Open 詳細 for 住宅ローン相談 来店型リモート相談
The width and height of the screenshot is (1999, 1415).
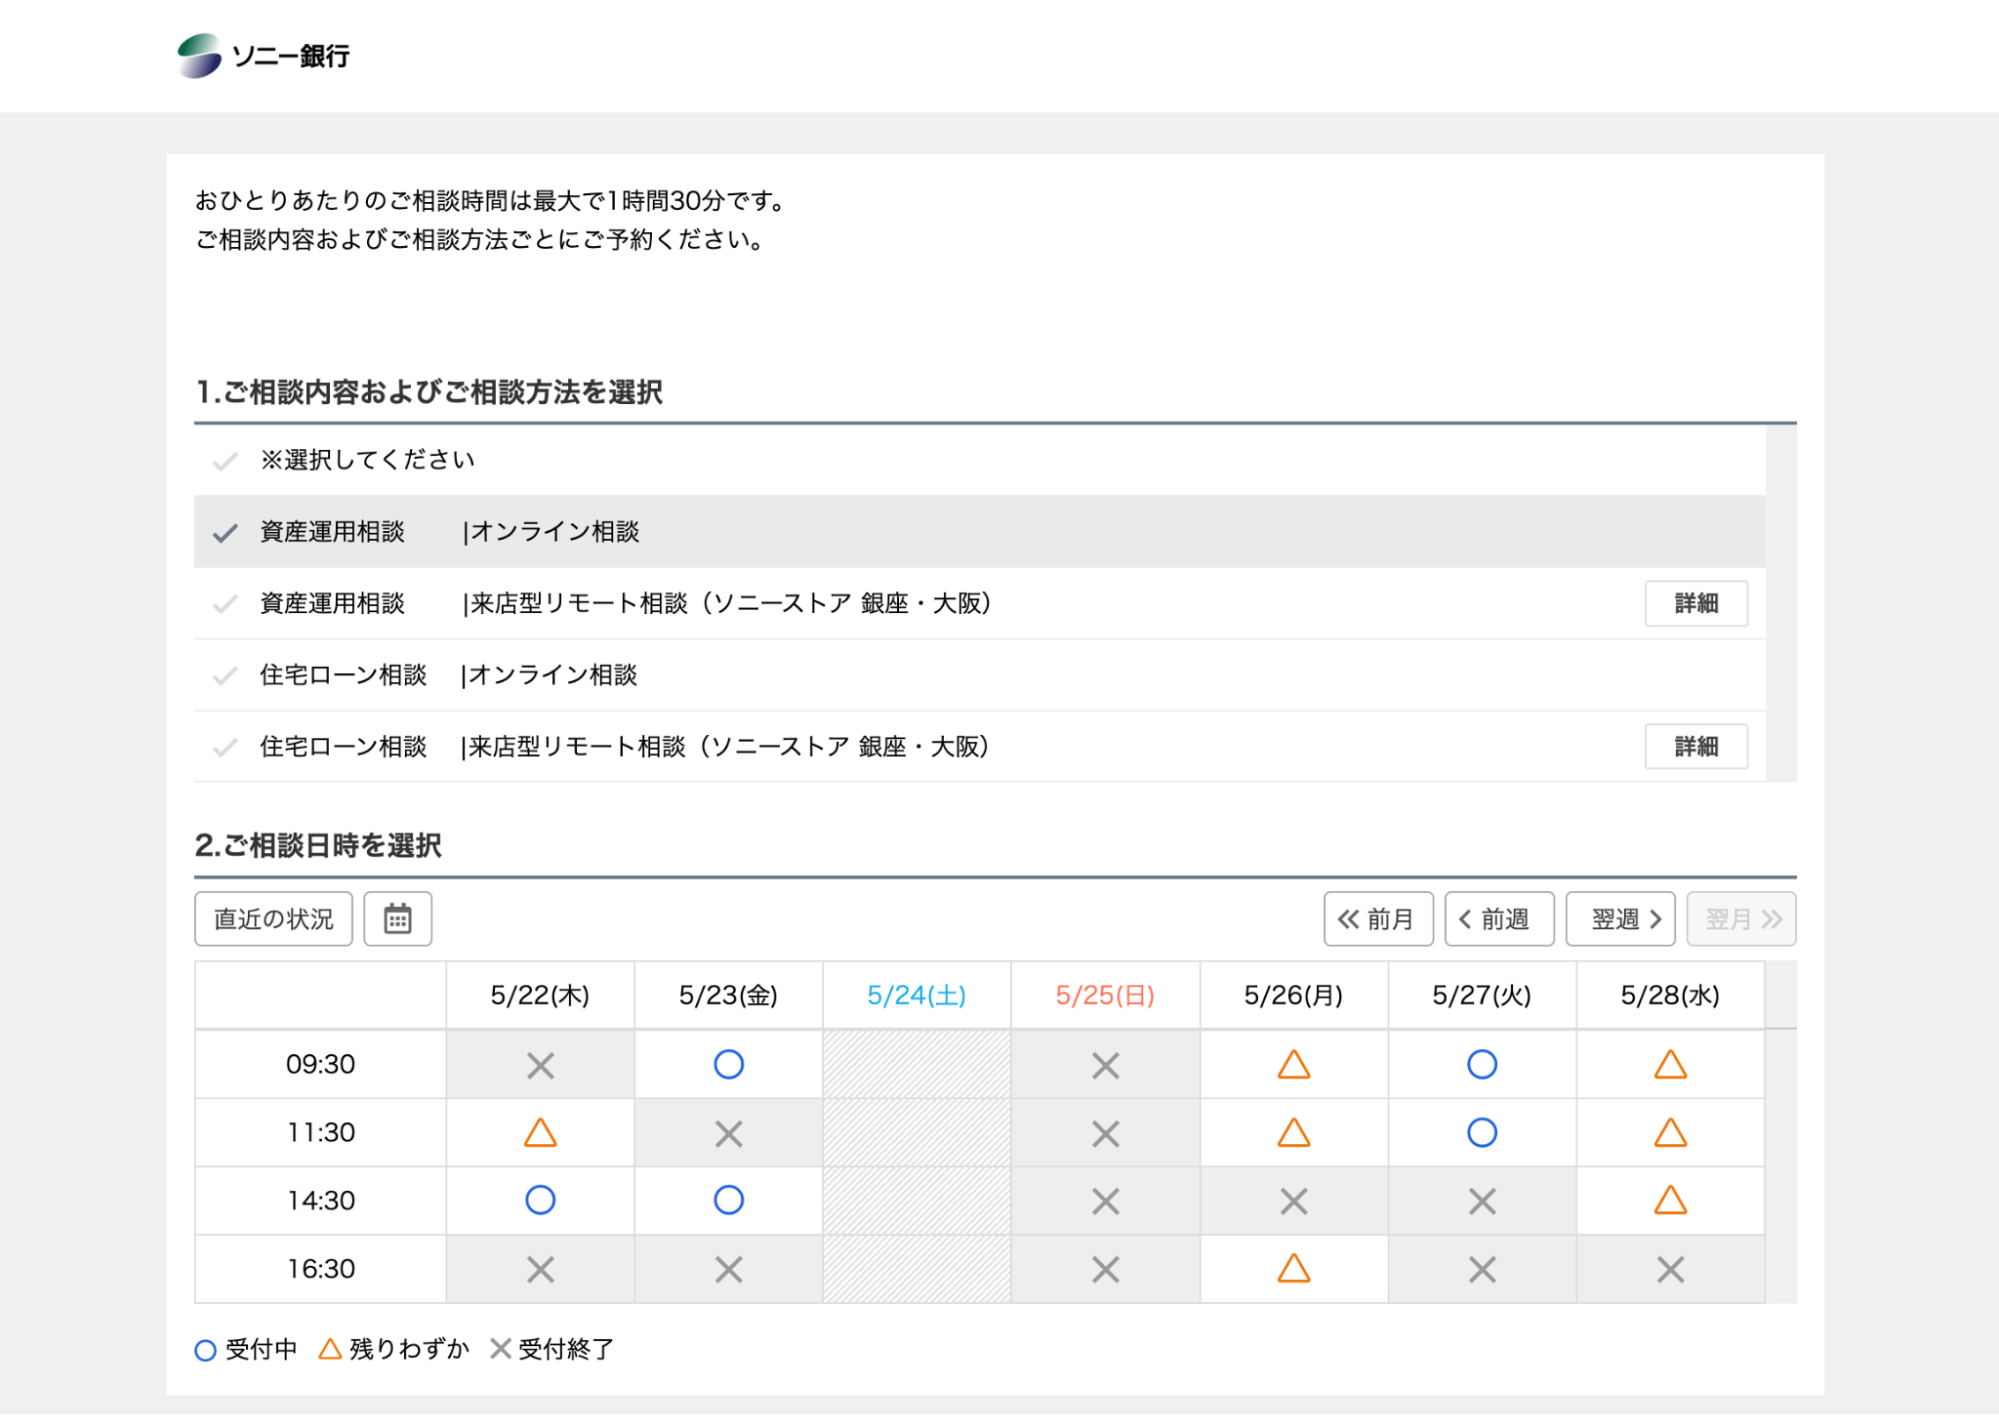pos(1696,747)
